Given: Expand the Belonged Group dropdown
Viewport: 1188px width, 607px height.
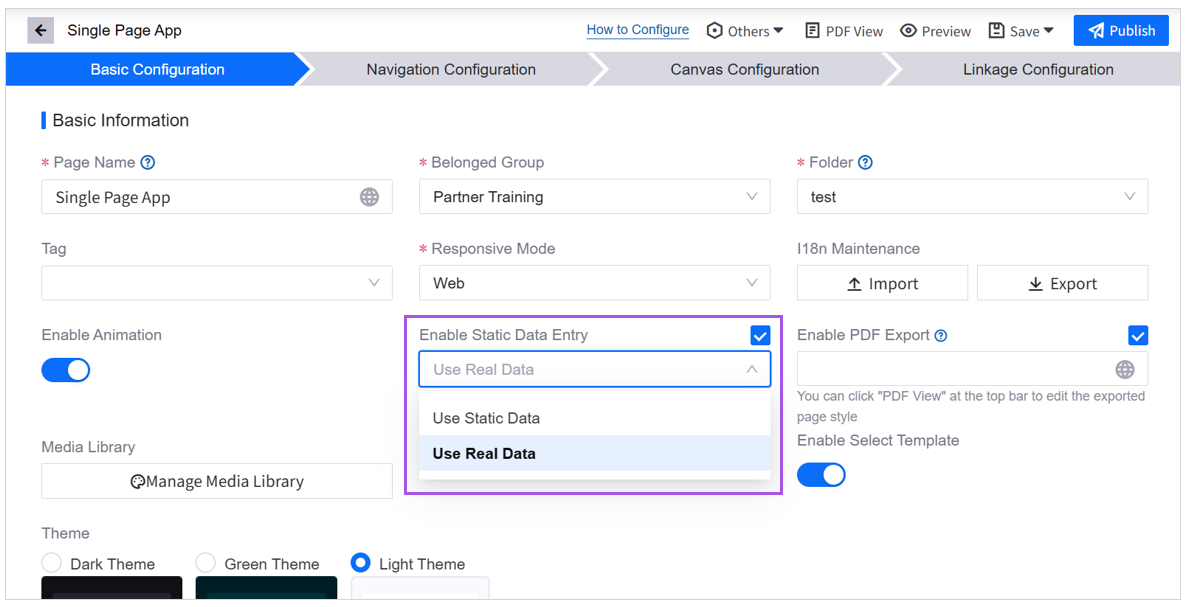Looking at the screenshot, I should point(594,197).
